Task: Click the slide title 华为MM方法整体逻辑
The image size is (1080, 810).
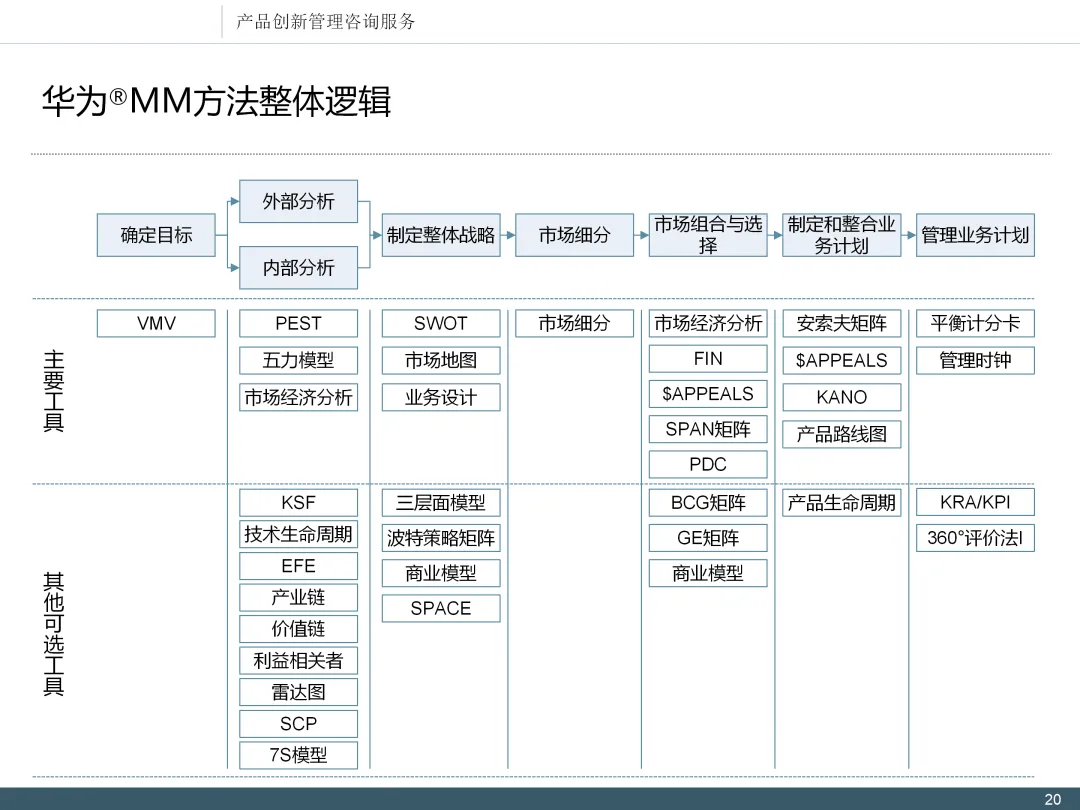Action: tap(216, 101)
